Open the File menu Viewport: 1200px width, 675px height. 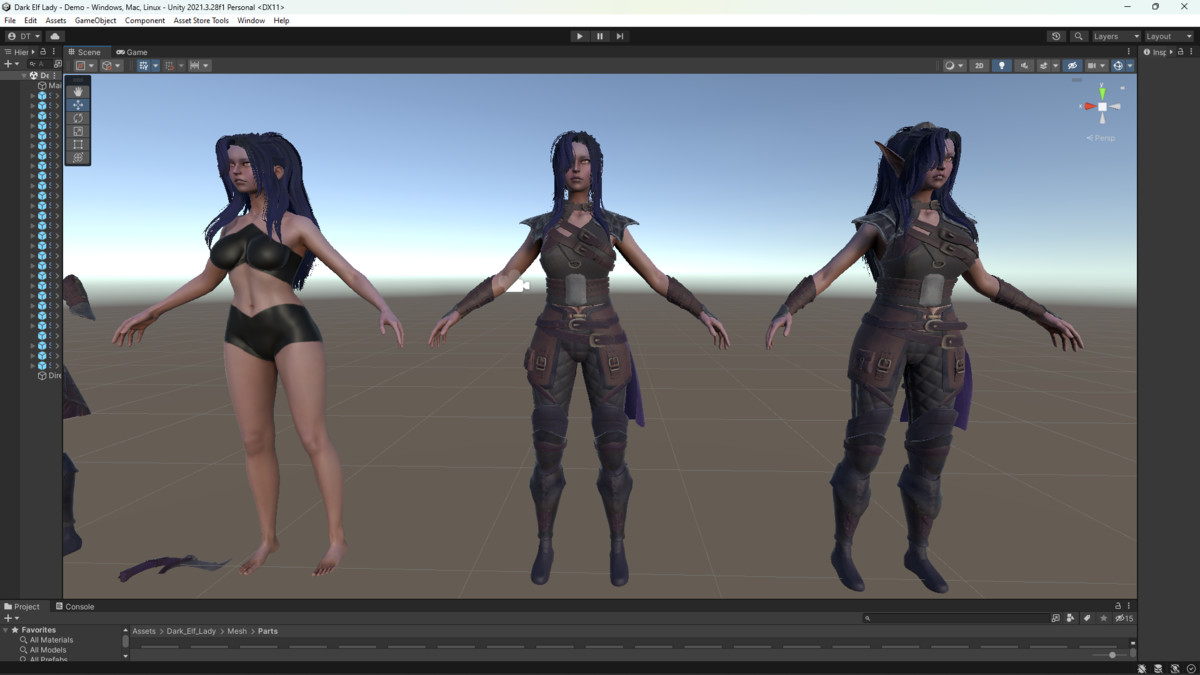pos(10,20)
